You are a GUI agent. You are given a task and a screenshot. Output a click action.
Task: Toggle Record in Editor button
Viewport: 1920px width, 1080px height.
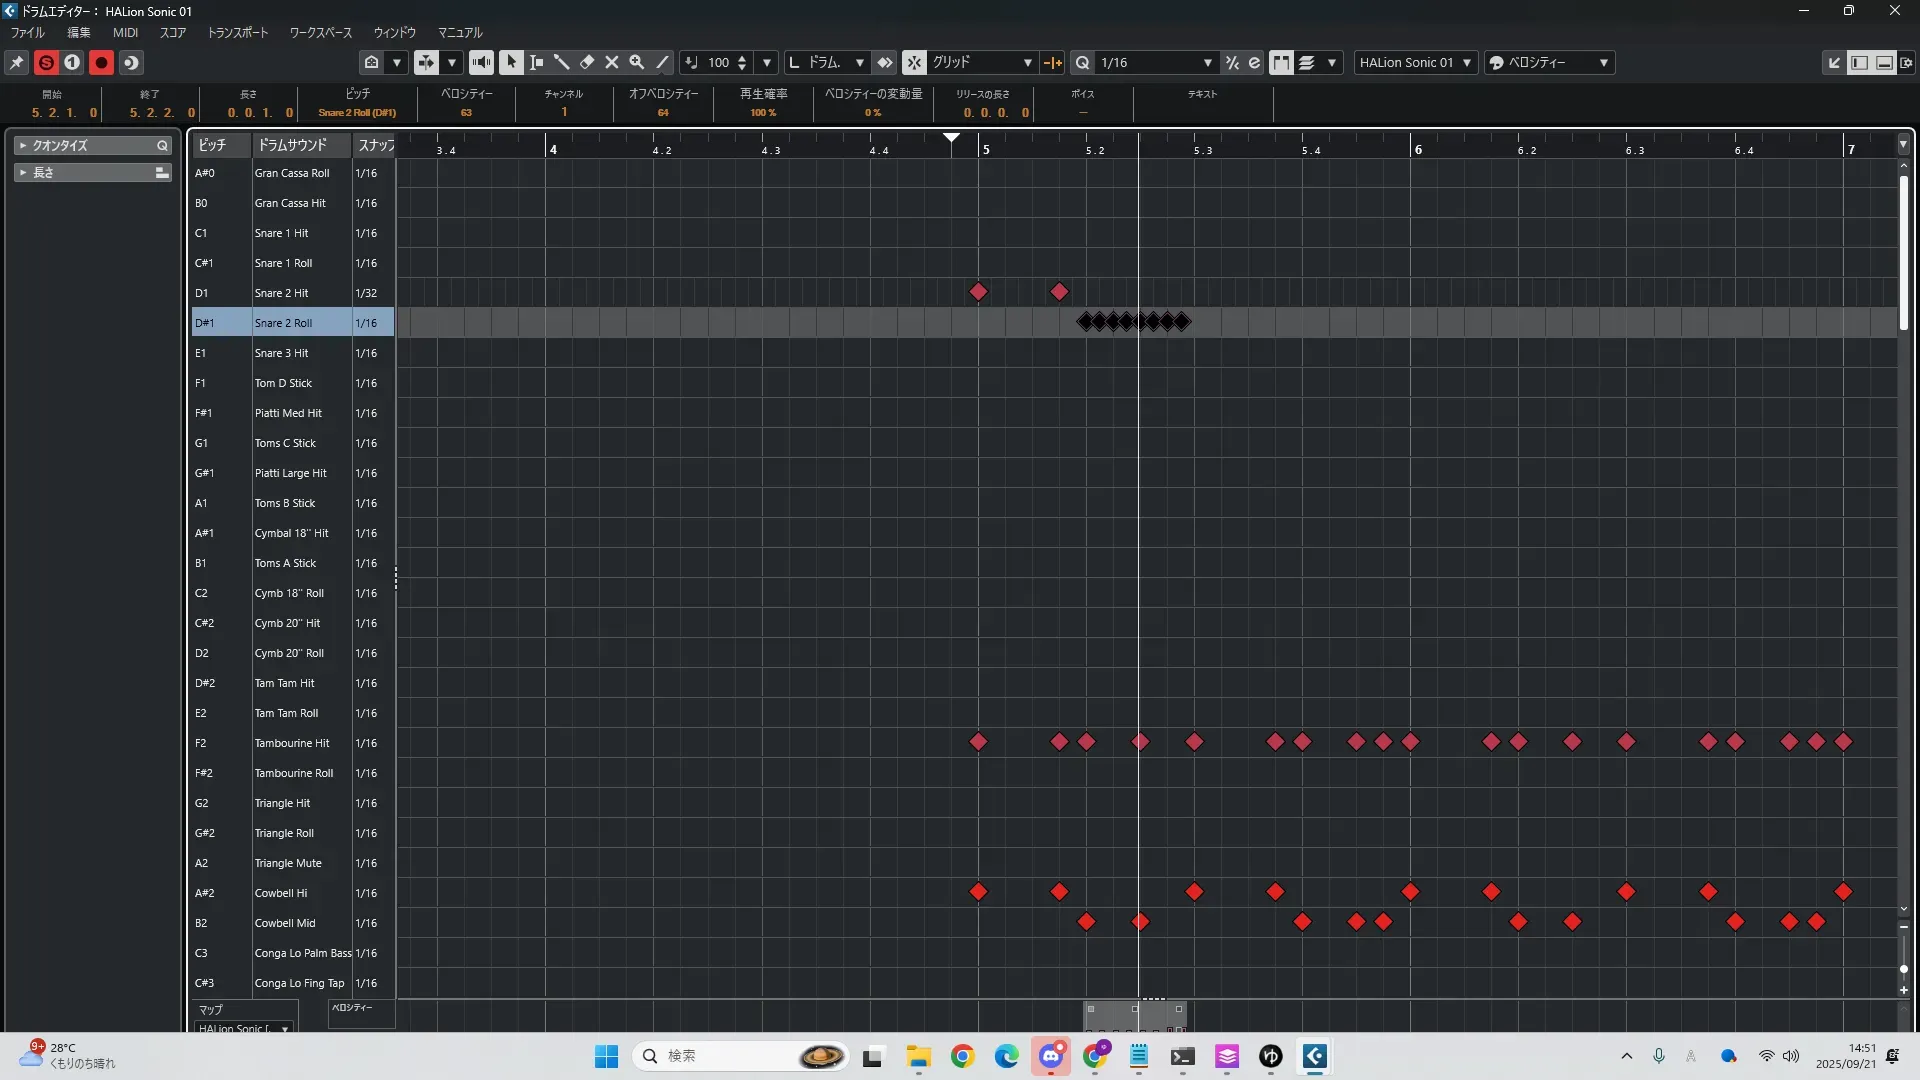click(101, 62)
